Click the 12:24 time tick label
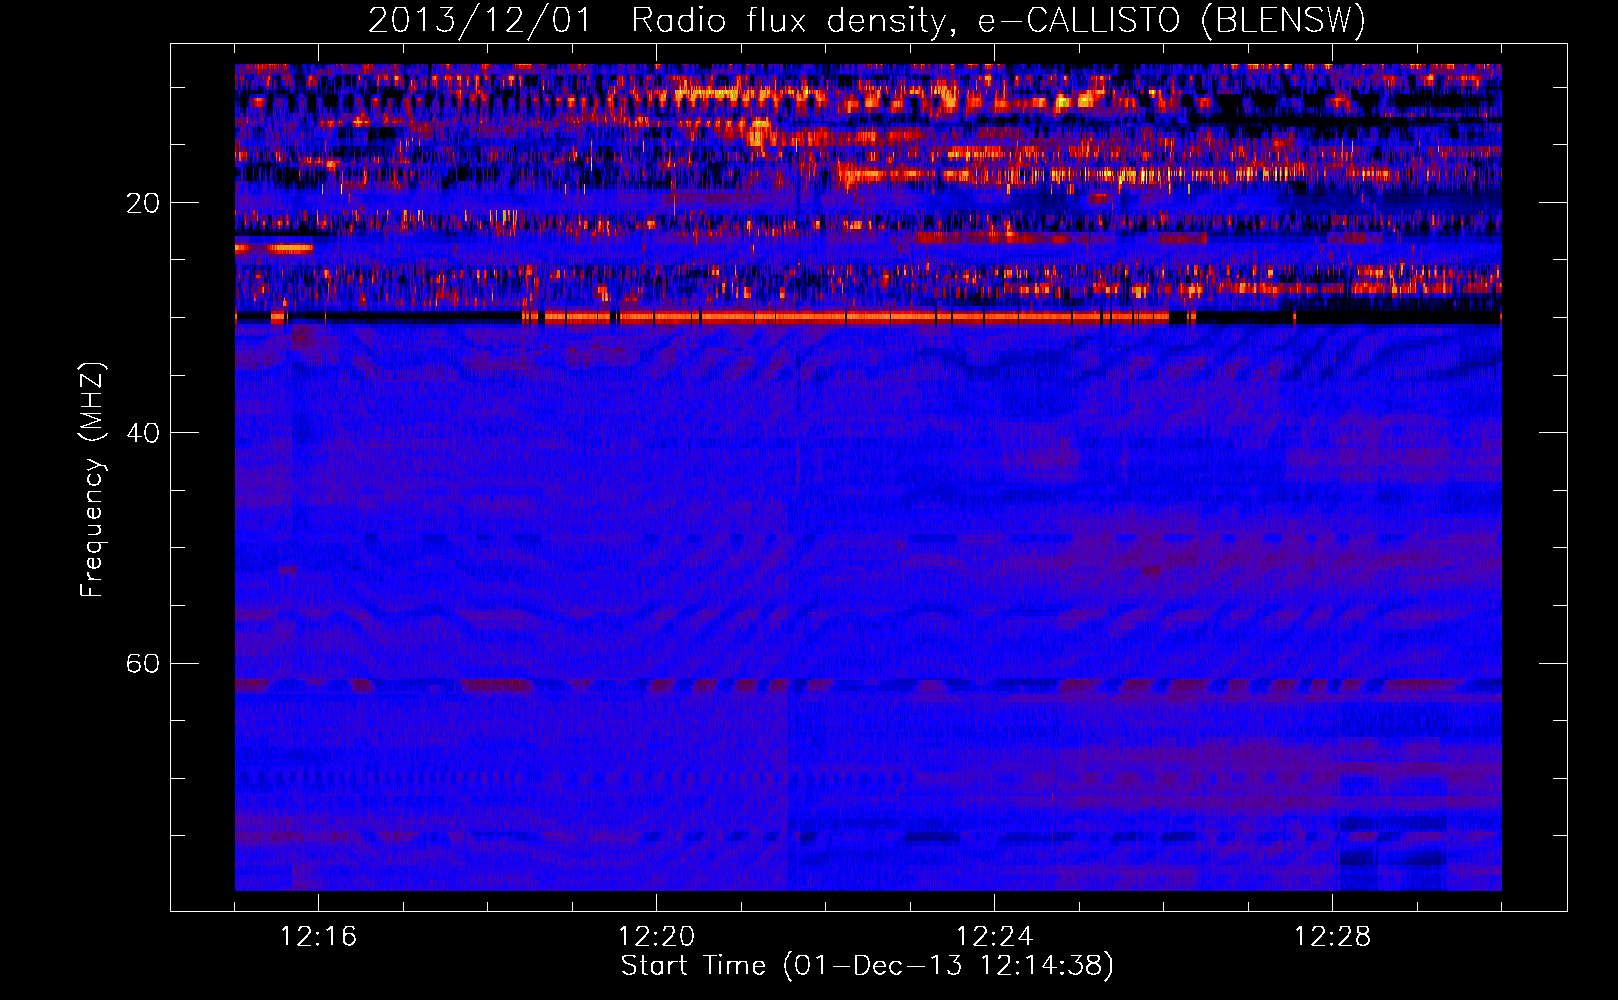This screenshot has width=1618, height=1000. click(x=994, y=936)
